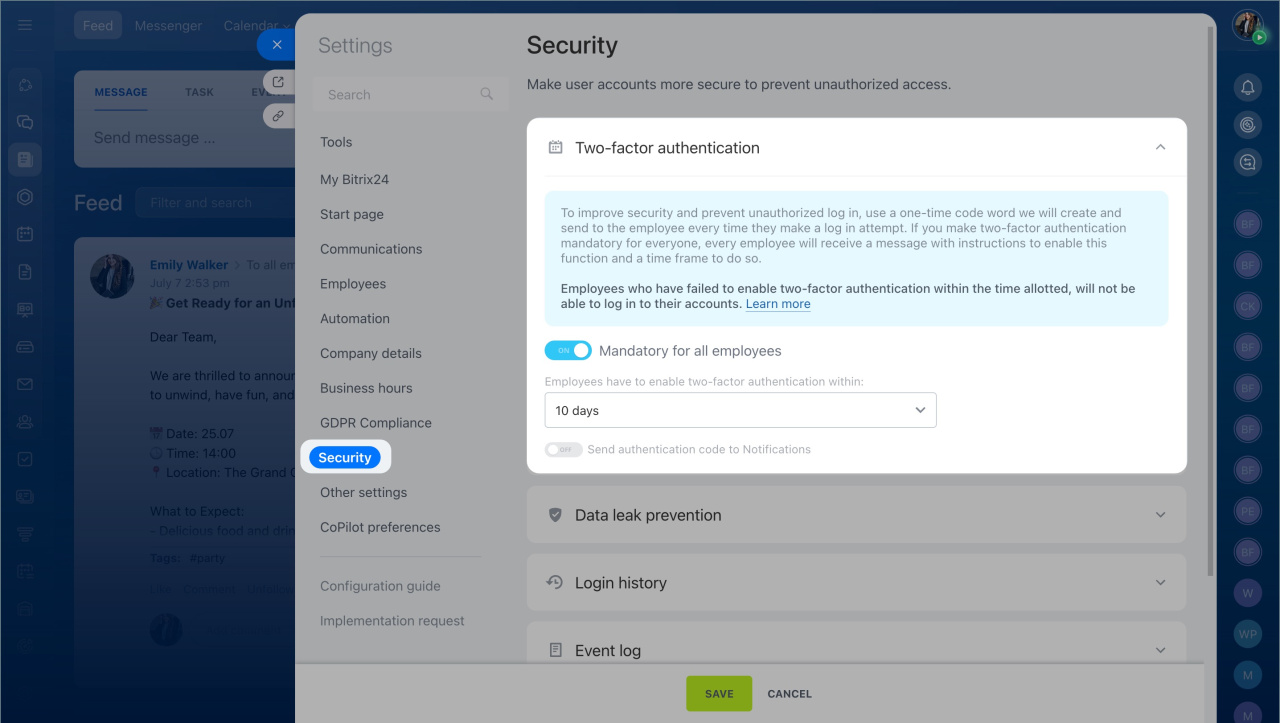Open the Employees settings section
Viewport: 1280px width, 723px height.
pos(353,284)
